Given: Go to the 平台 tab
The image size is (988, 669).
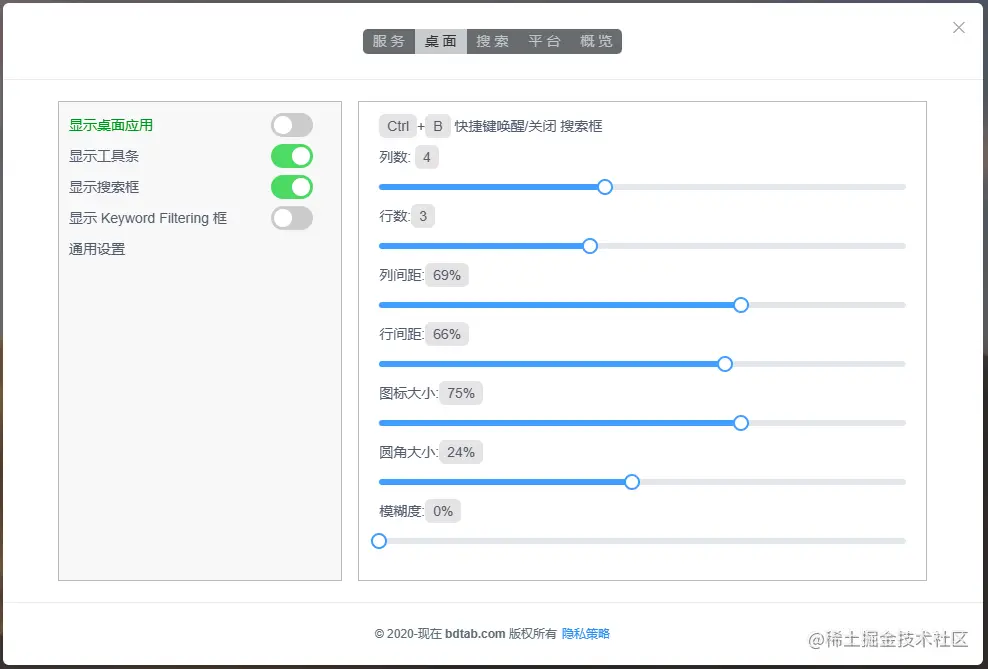Looking at the screenshot, I should tap(545, 41).
